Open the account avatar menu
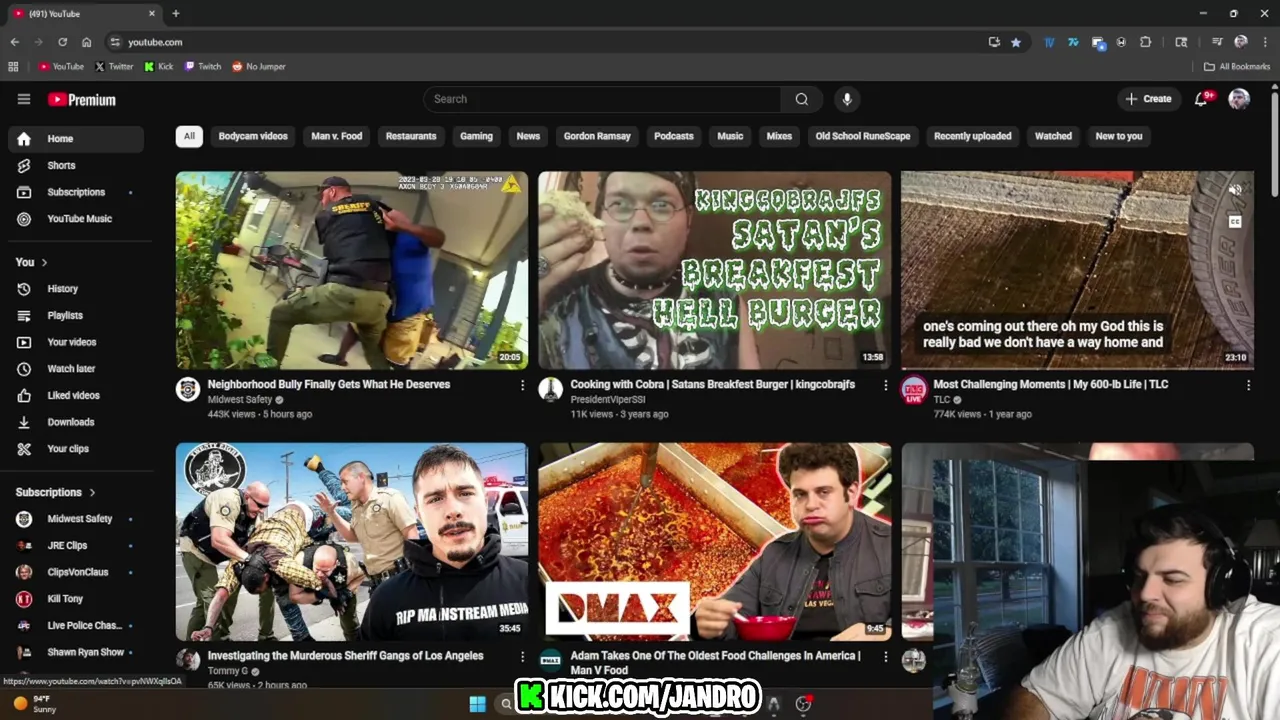Image resolution: width=1280 pixels, height=720 pixels. point(1239,99)
